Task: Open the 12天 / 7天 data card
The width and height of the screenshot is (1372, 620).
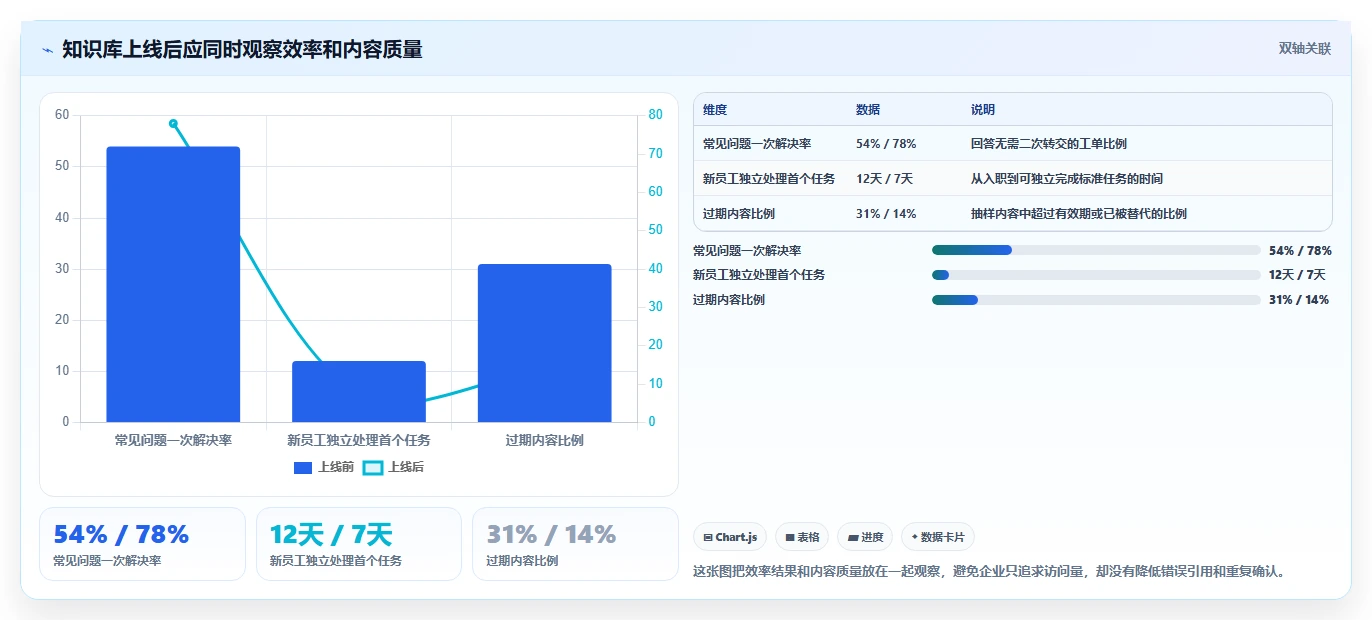Action: click(x=359, y=544)
